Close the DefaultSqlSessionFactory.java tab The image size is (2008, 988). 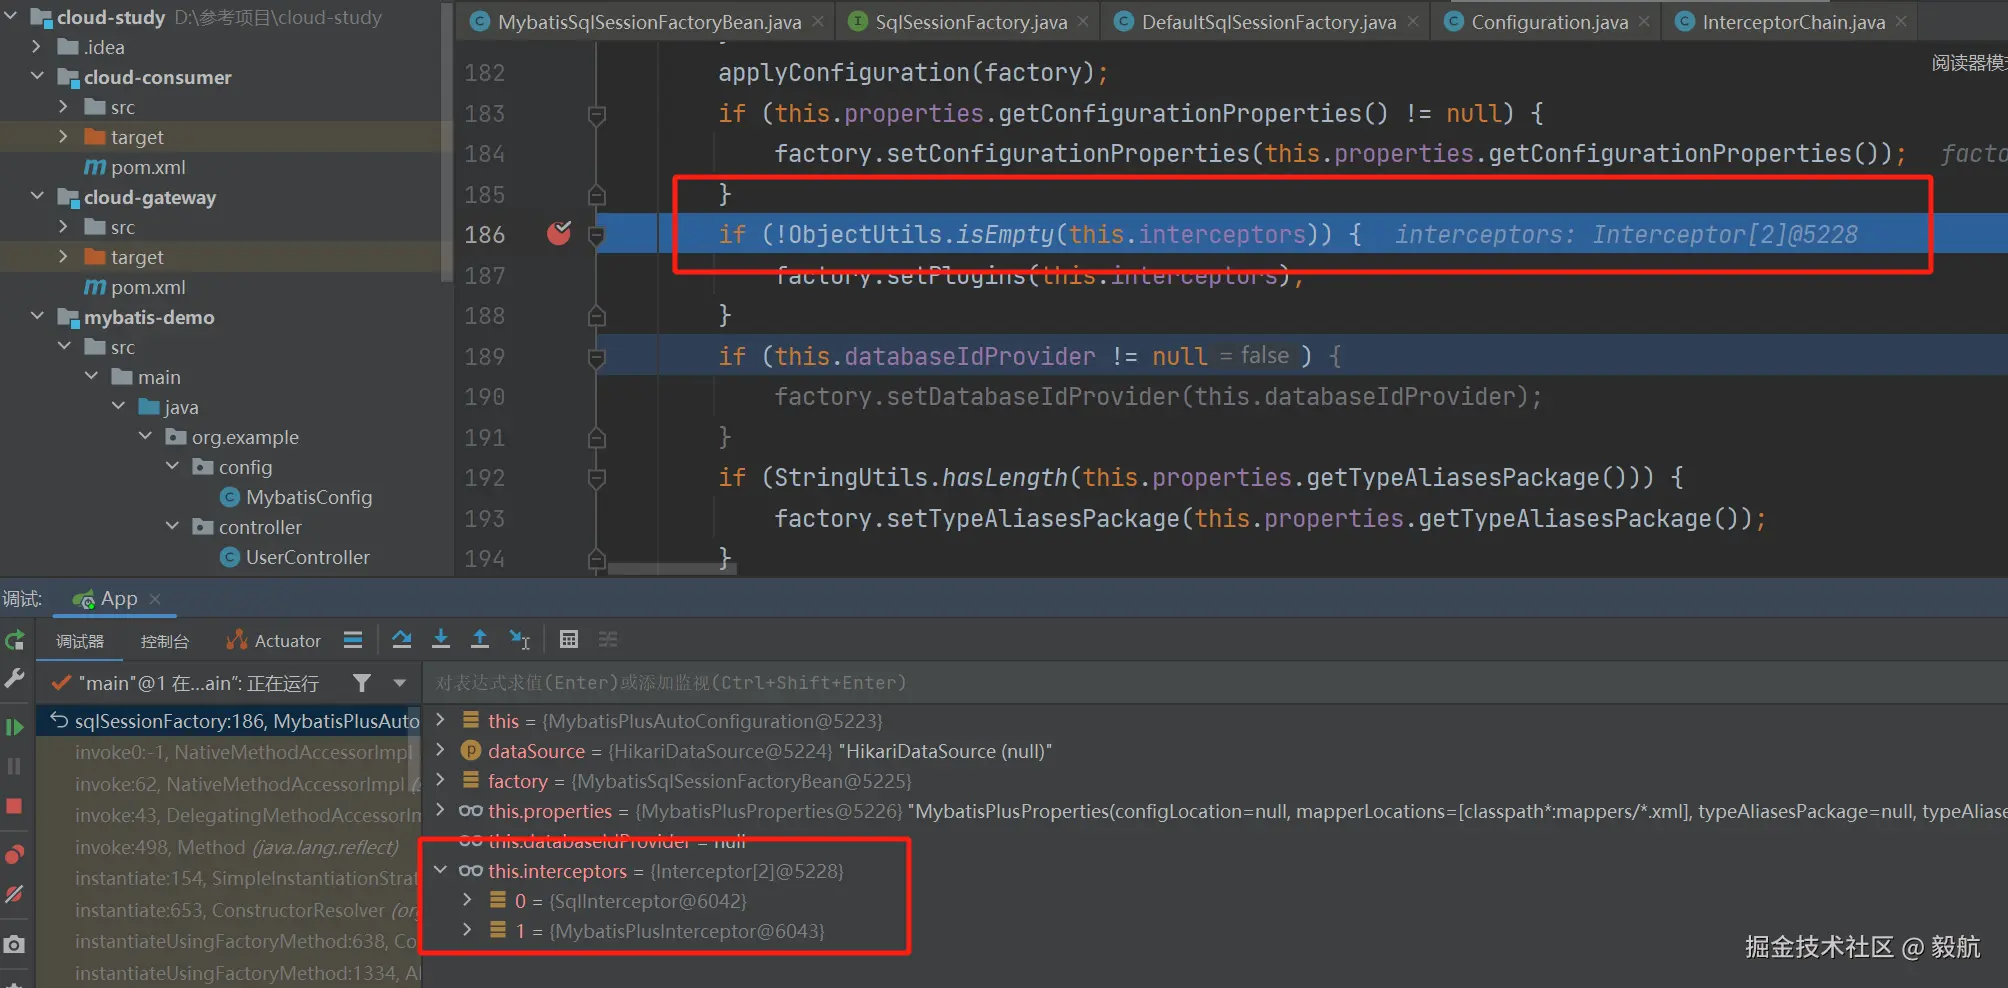coord(1413,22)
